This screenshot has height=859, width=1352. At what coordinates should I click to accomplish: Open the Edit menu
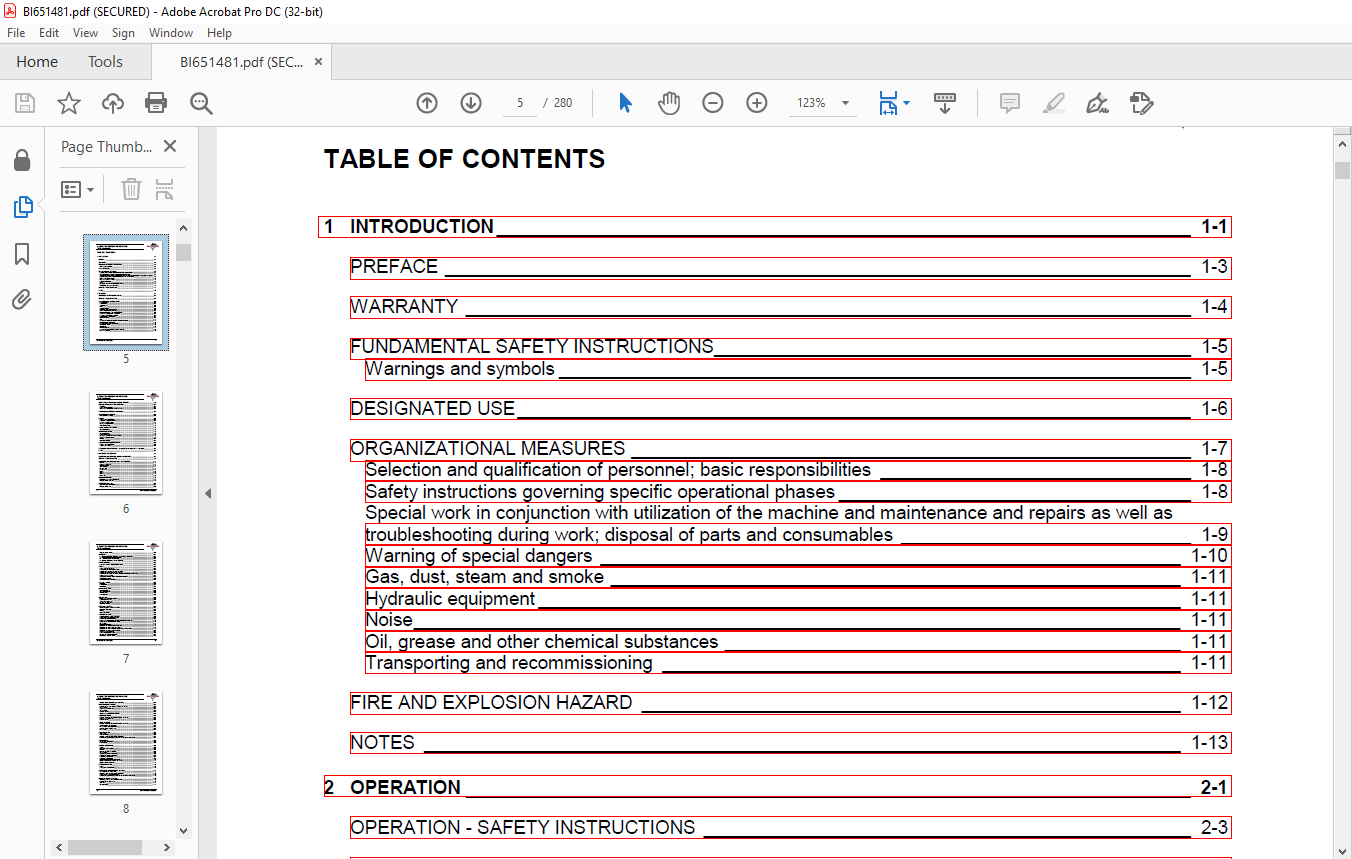(x=49, y=33)
